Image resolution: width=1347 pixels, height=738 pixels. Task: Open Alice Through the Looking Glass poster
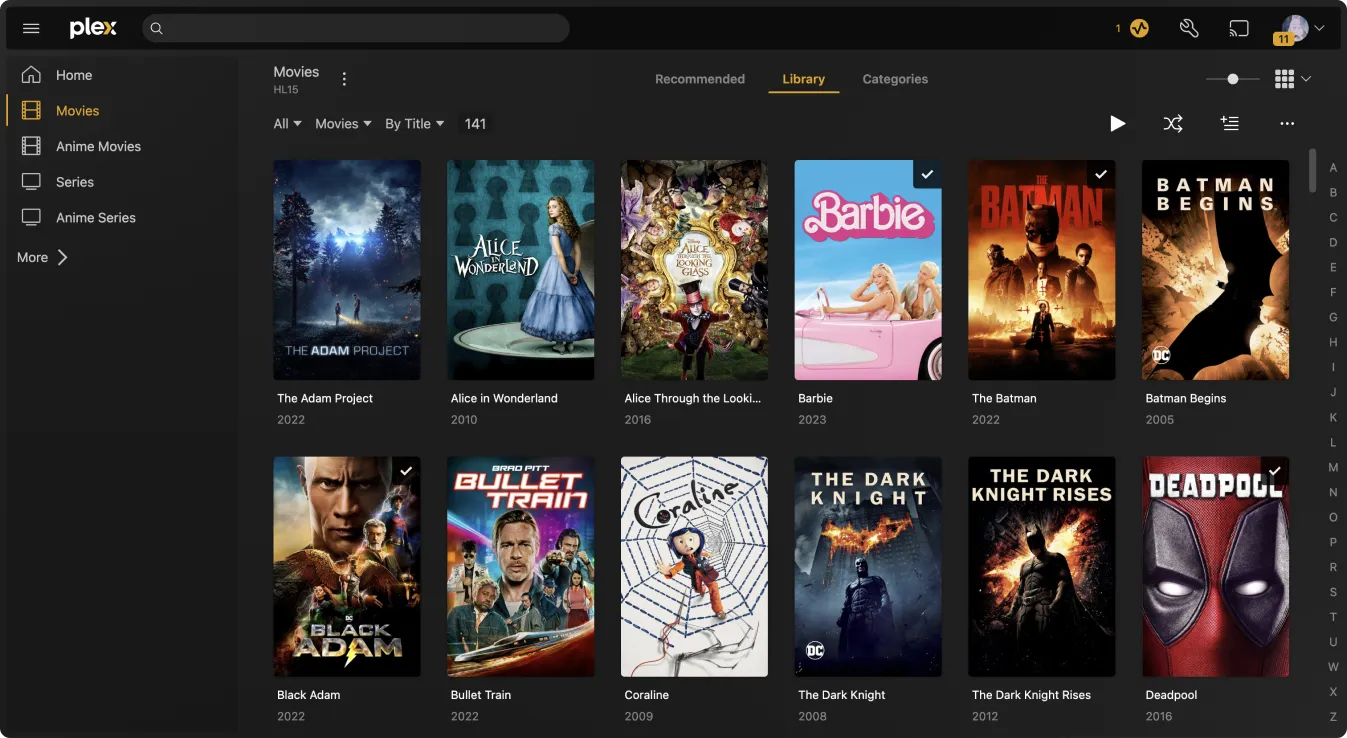click(695, 270)
